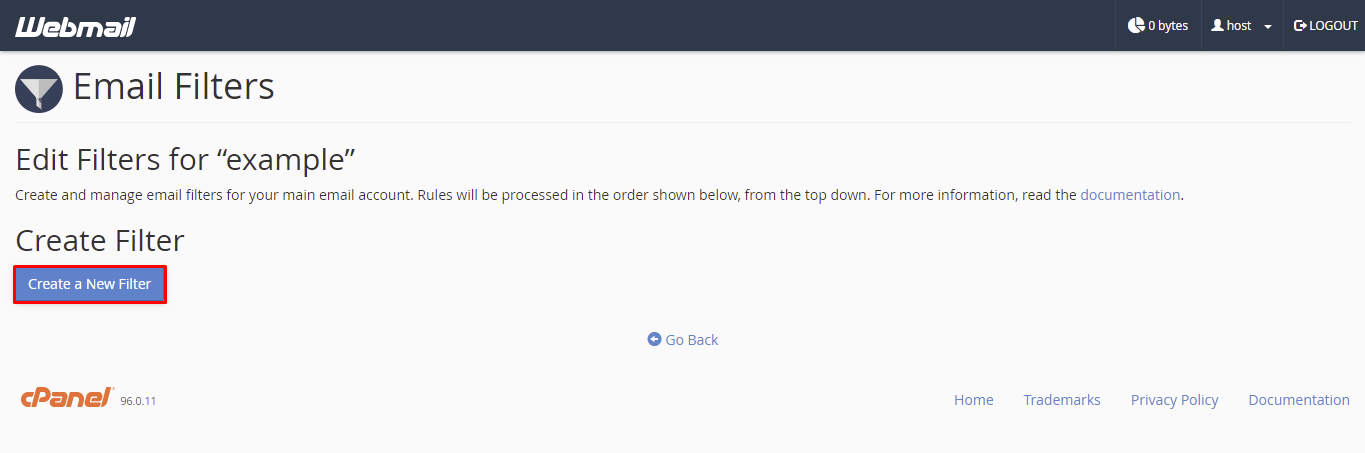Open the Privacy Policy footer link
Viewport: 1365px width, 453px height.
point(1175,400)
